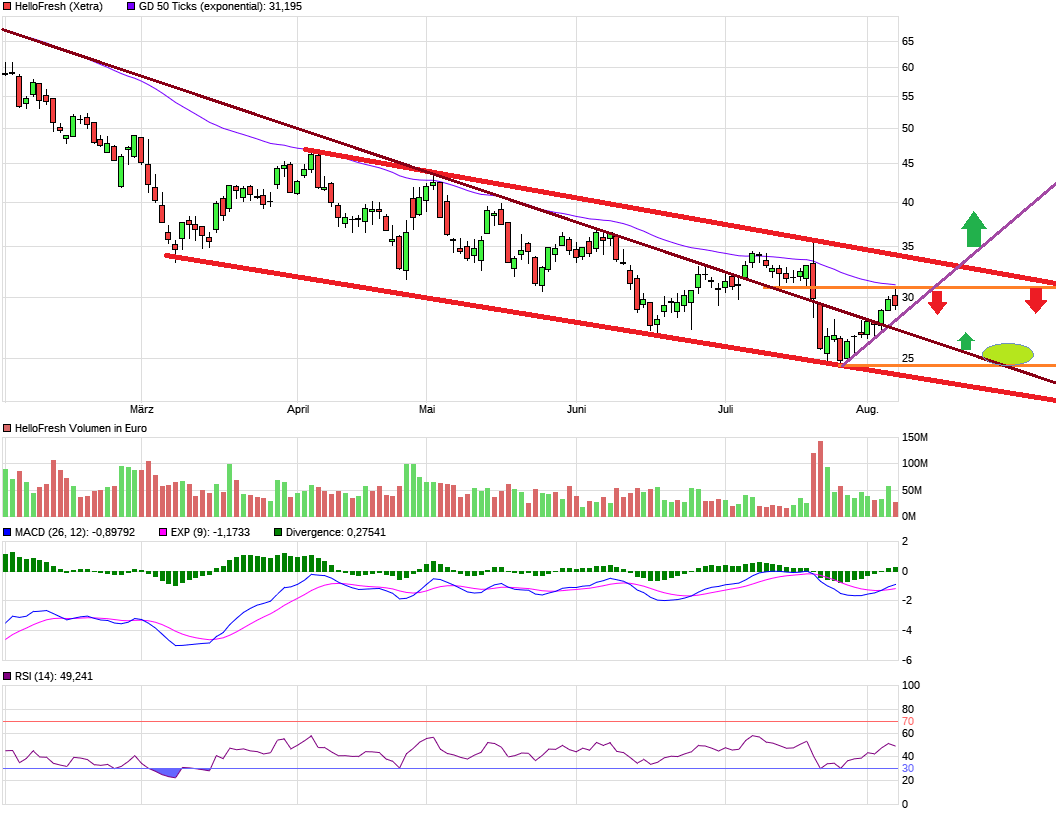
Task: Click the blue 30 RSI threshold label
Action: tap(908, 769)
